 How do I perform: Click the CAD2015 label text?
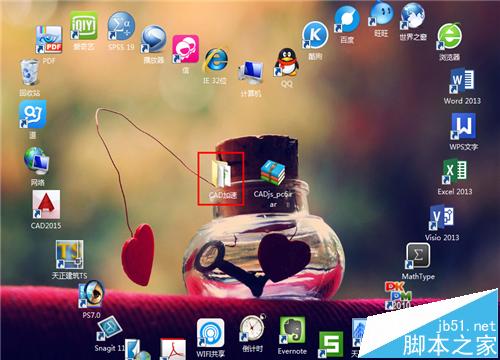(46, 225)
